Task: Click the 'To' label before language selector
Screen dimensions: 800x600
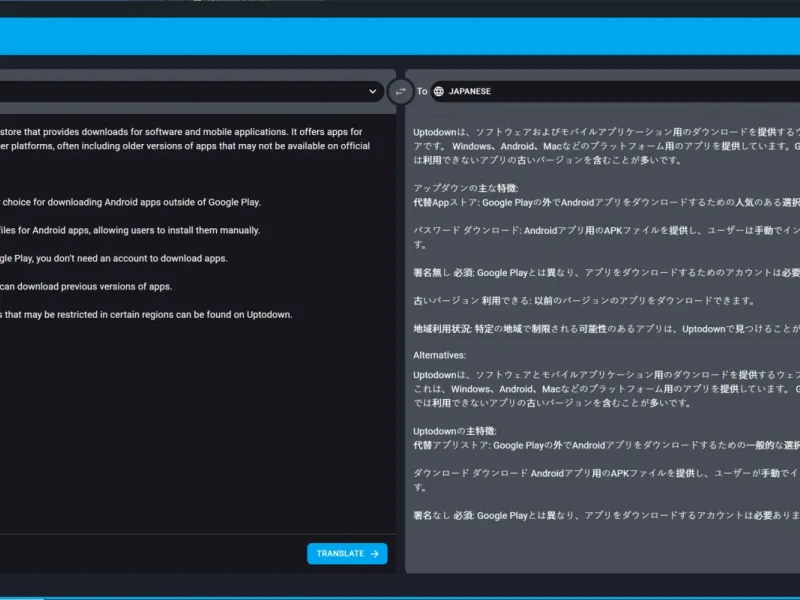Action: click(422, 91)
